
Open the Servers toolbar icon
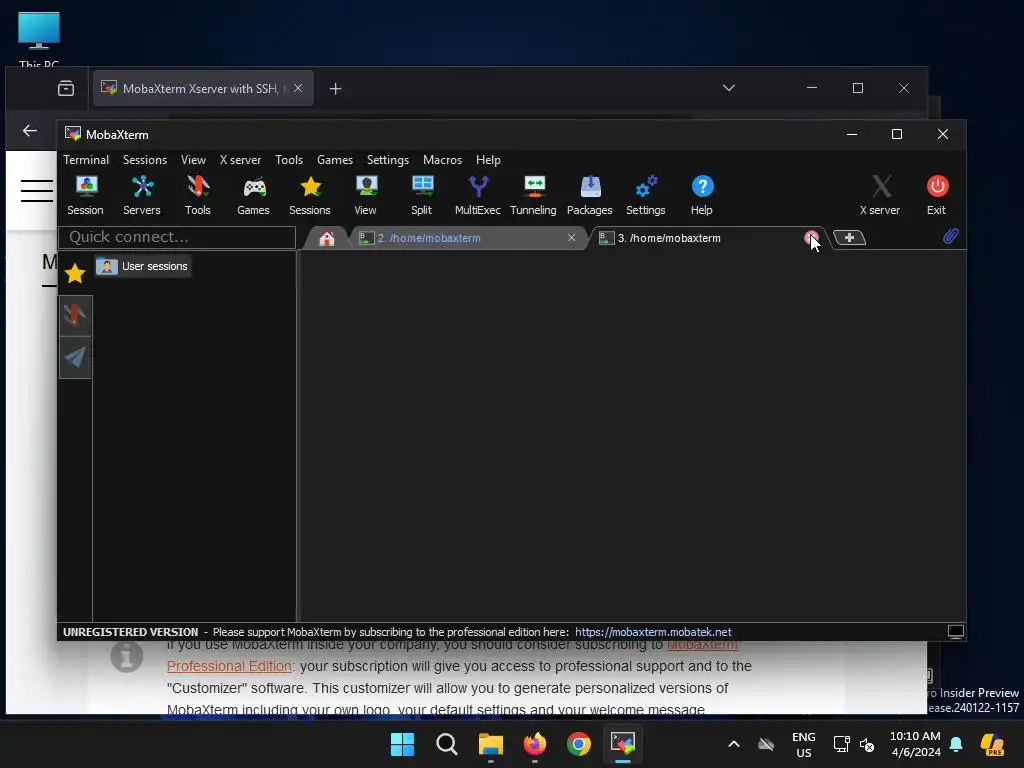(x=142, y=195)
